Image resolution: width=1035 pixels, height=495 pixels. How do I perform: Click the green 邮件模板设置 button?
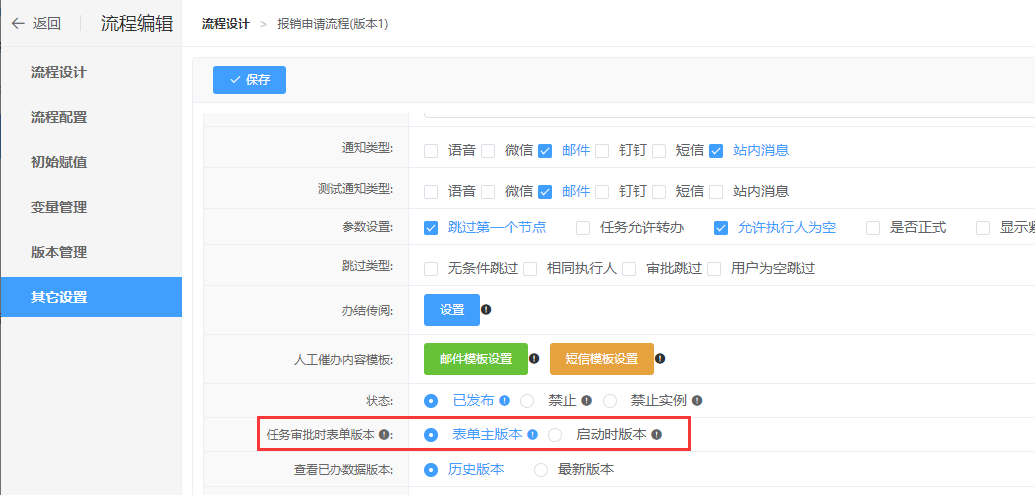point(475,359)
